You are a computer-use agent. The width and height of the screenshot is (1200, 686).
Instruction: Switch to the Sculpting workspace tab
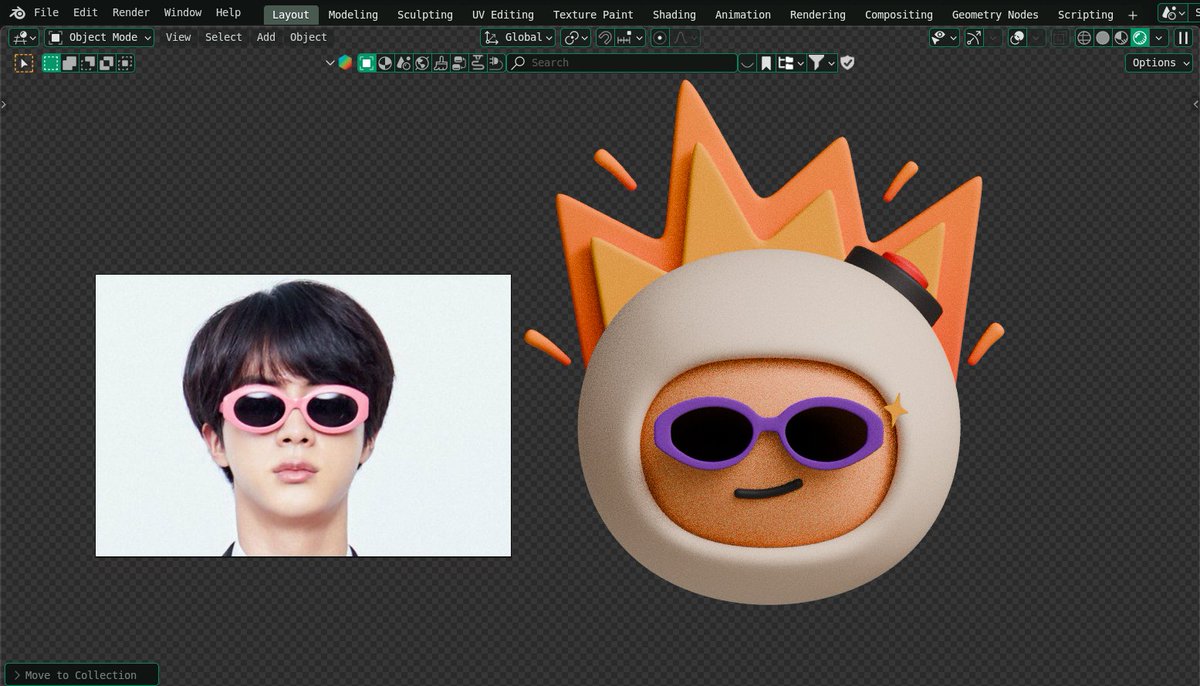(425, 14)
